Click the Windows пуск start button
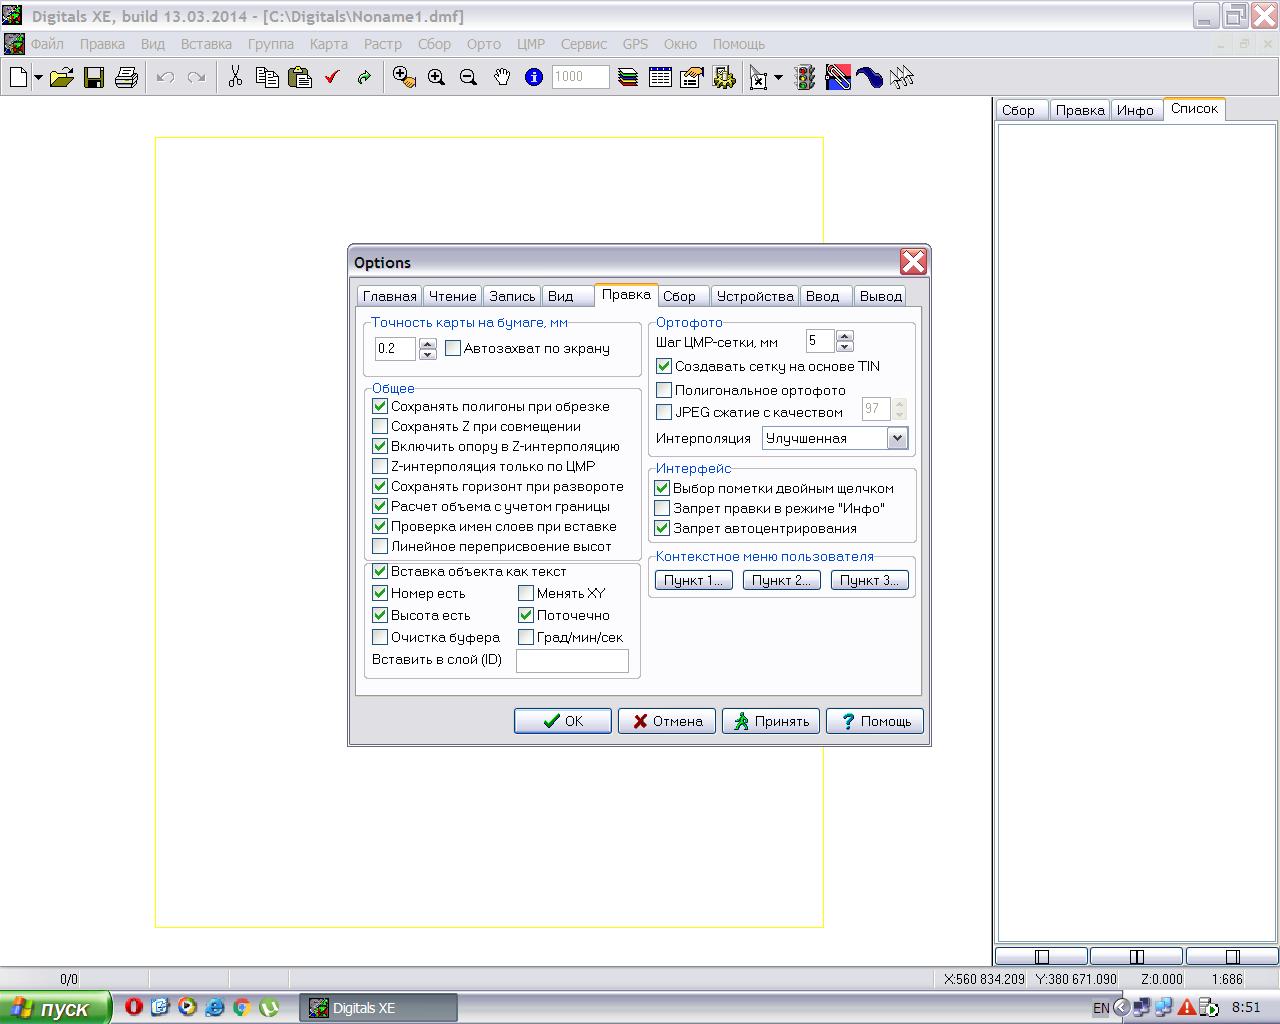This screenshot has width=1280, height=1024. click(54, 1008)
